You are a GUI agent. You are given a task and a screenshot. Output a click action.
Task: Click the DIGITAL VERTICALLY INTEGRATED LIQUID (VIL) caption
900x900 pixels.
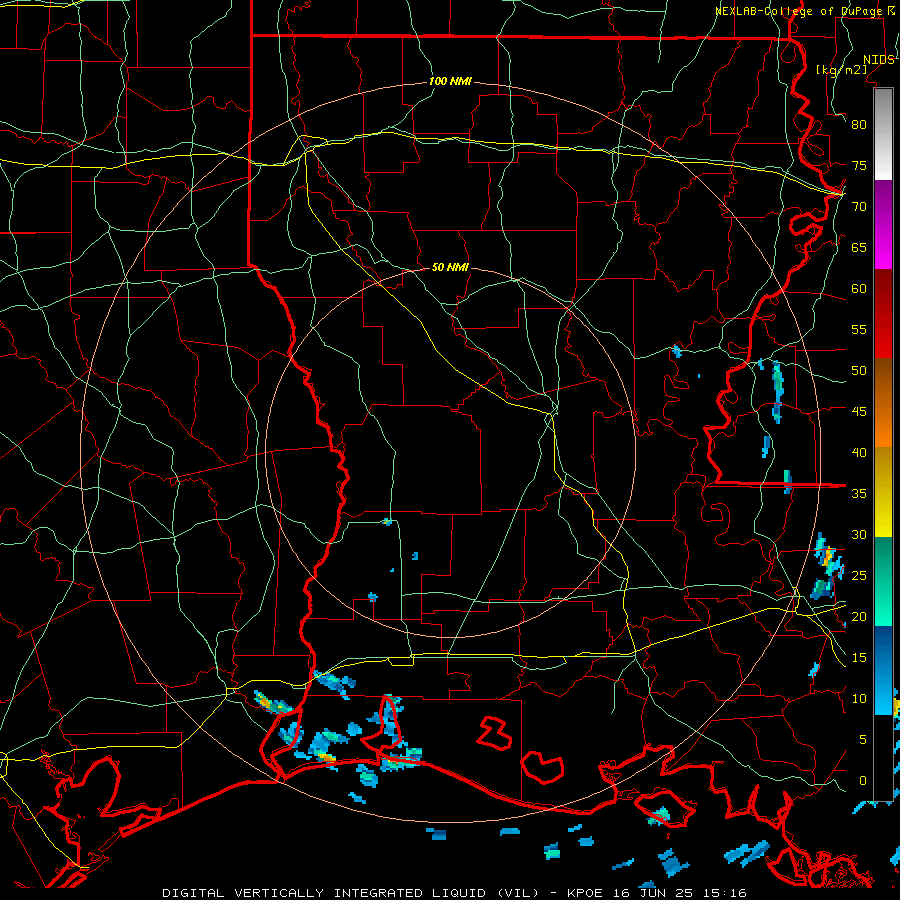point(350,893)
